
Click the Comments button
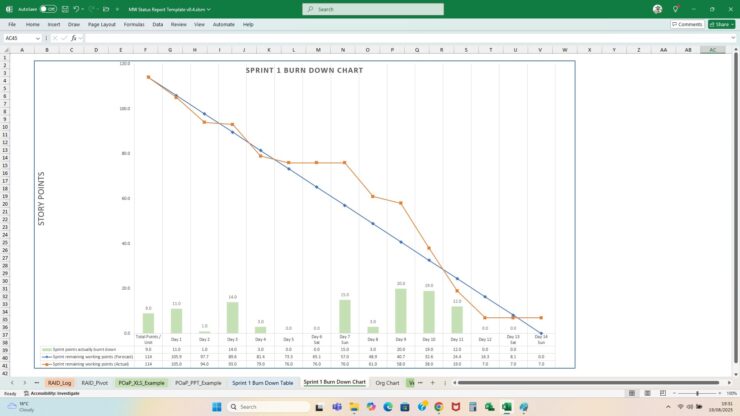pos(687,24)
